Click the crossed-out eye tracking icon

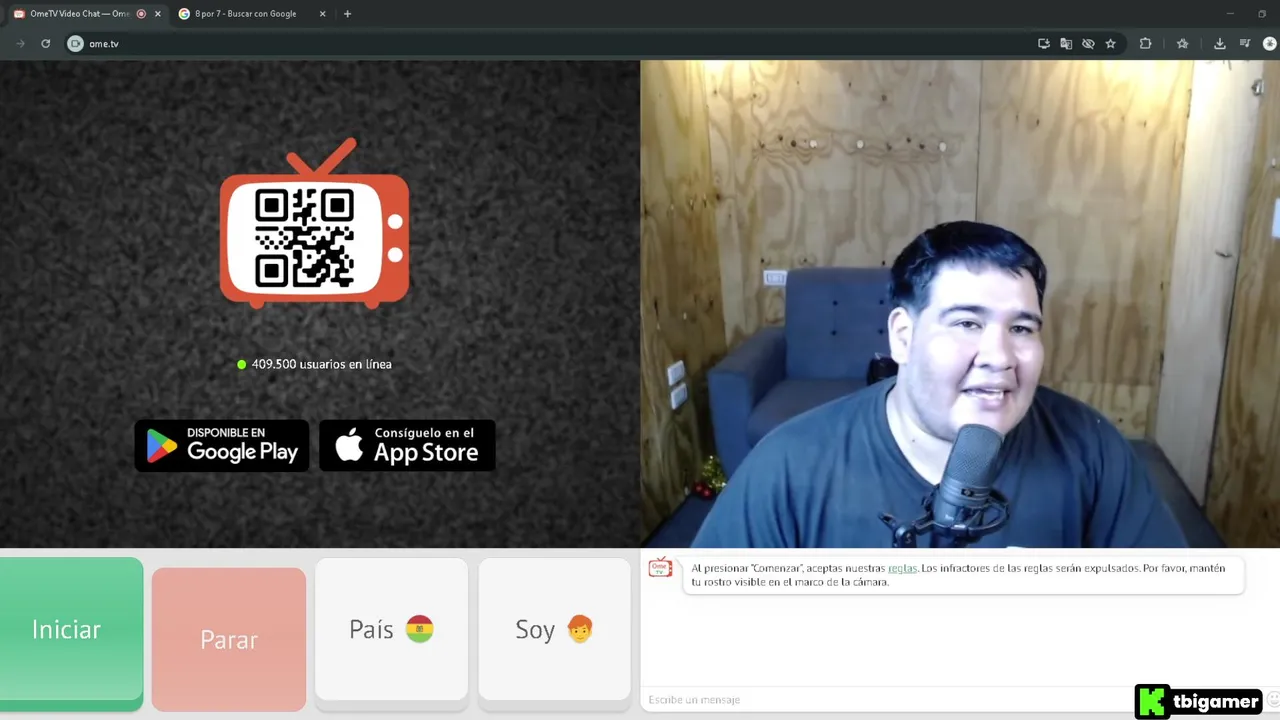[1088, 44]
